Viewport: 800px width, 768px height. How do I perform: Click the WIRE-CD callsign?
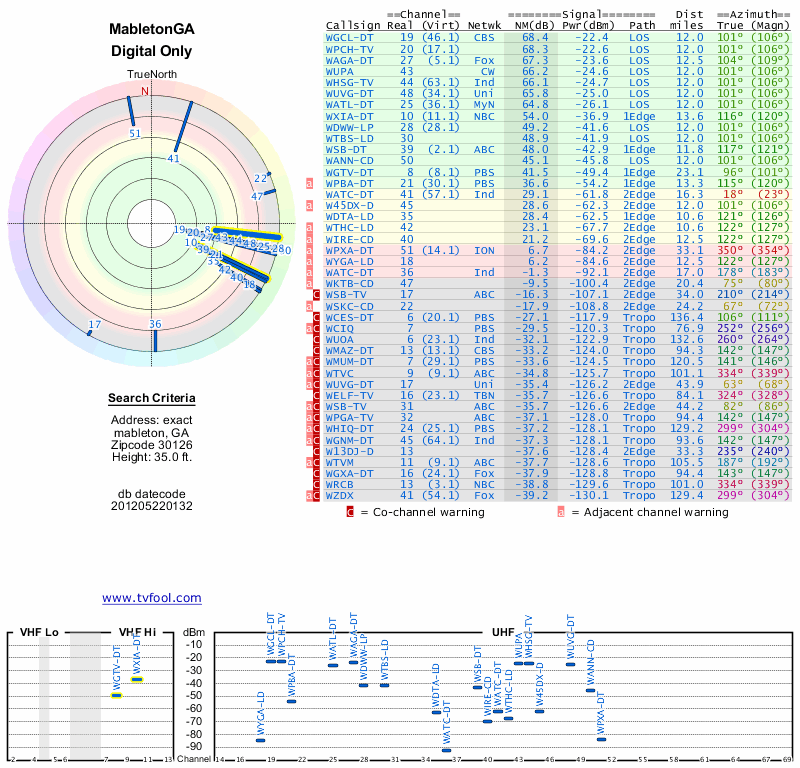(349, 239)
